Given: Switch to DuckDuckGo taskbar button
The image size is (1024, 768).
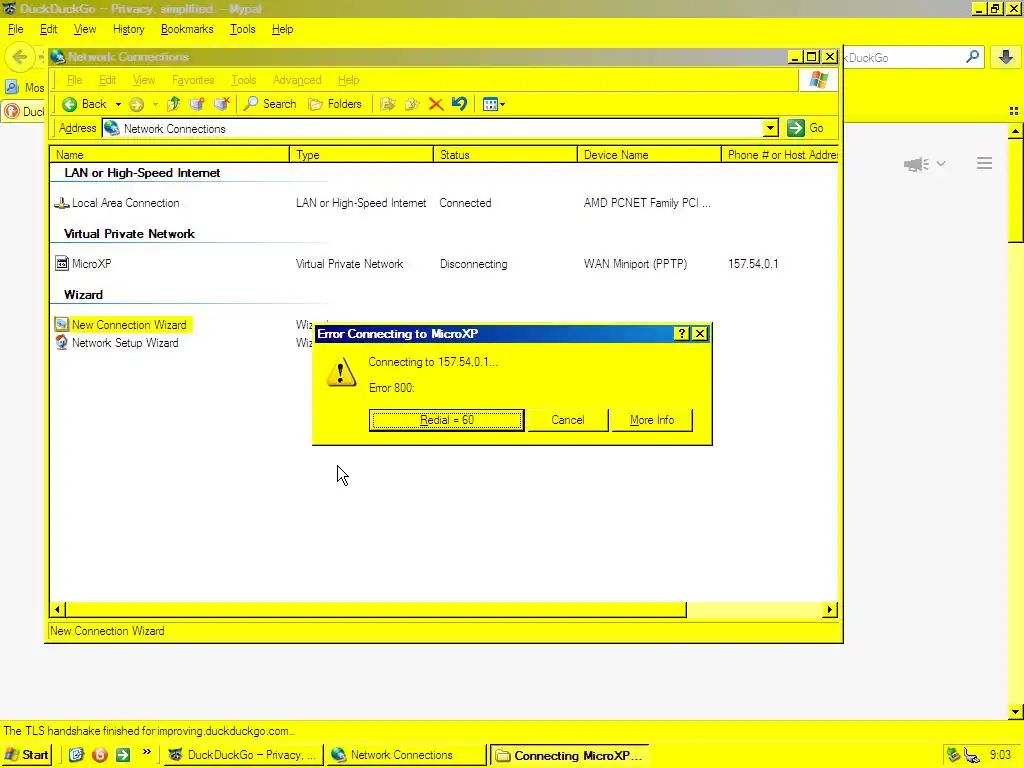Looking at the screenshot, I should (242, 755).
